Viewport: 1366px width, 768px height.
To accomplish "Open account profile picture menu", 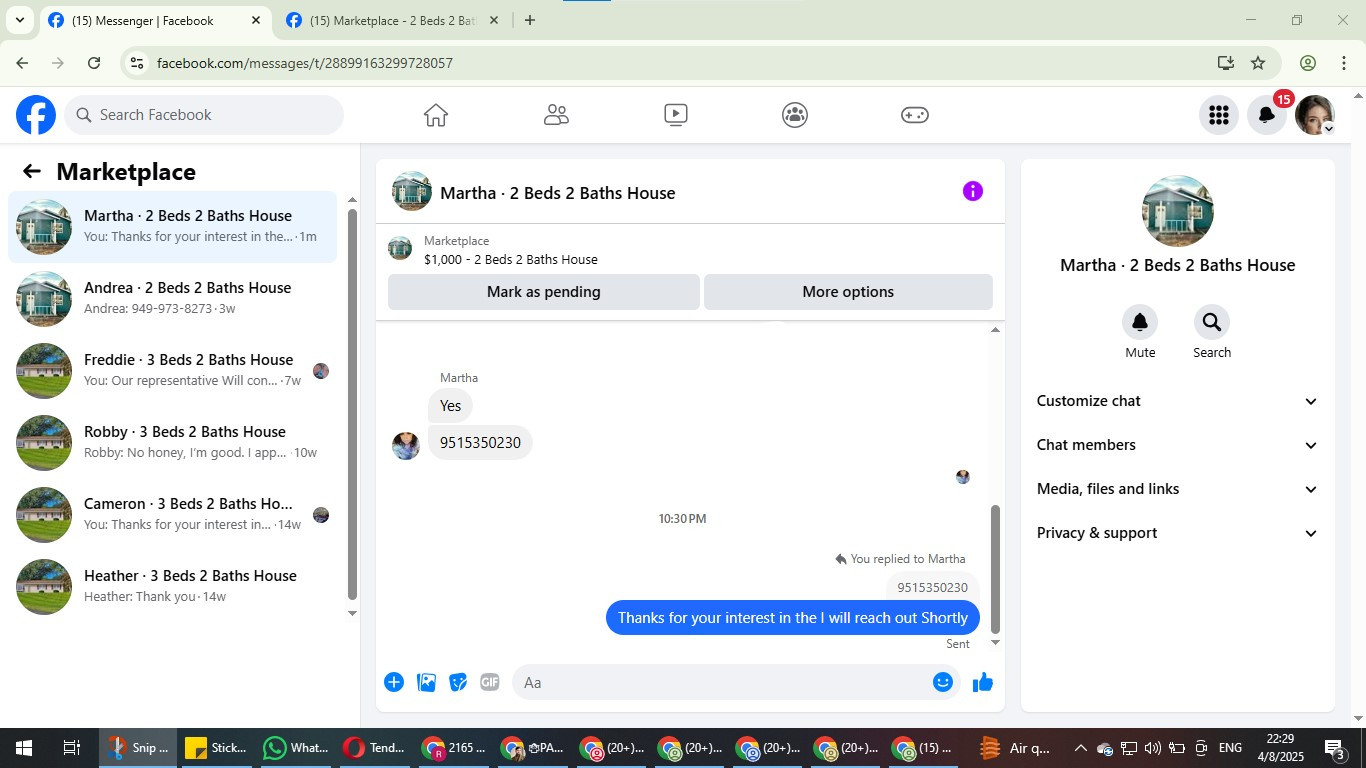I will [x=1314, y=115].
